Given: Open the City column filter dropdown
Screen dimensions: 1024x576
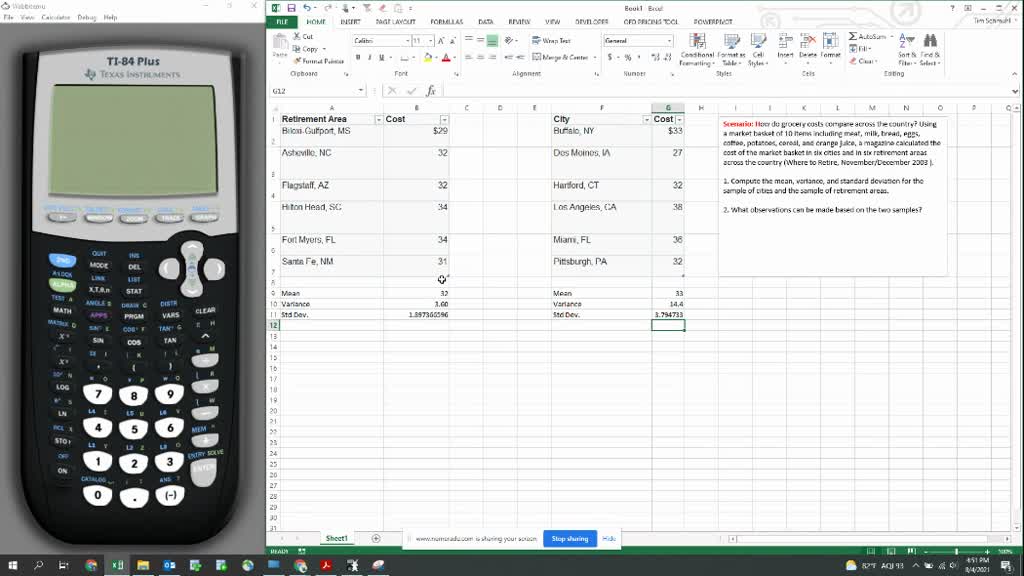Looking at the screenshot, I should click(x=647, y=120).
